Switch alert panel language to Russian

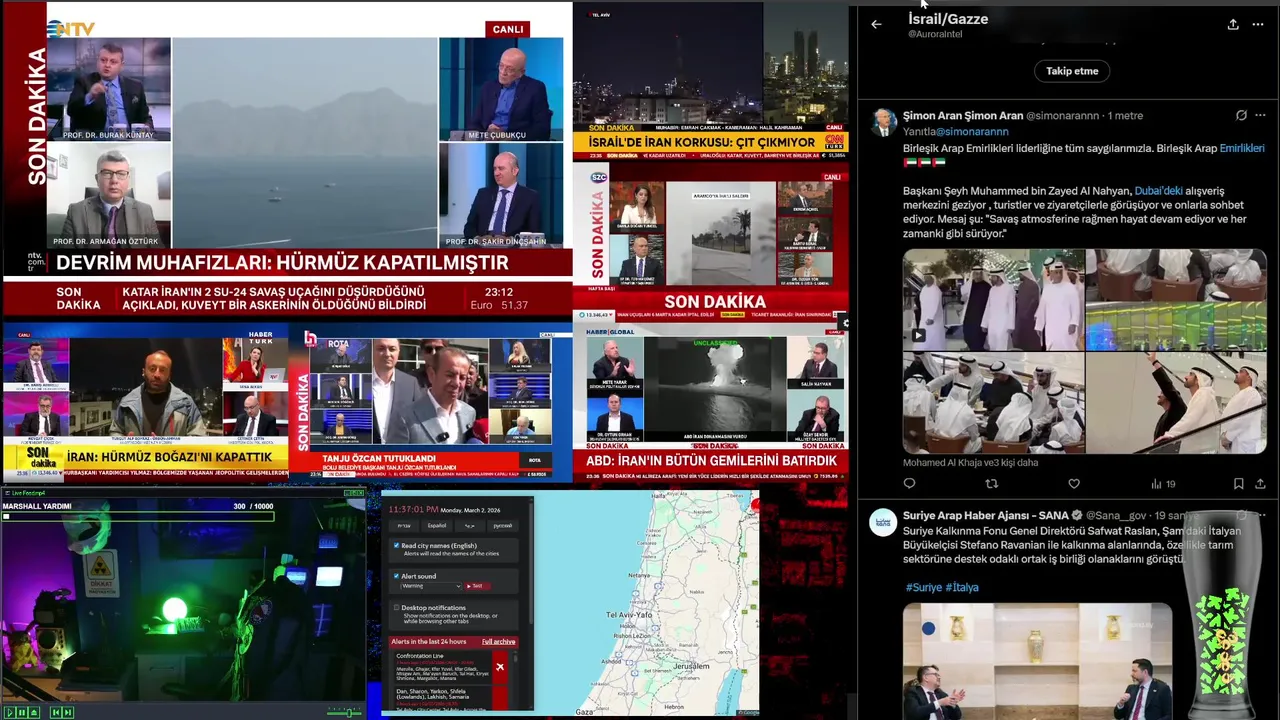[503, 525]
